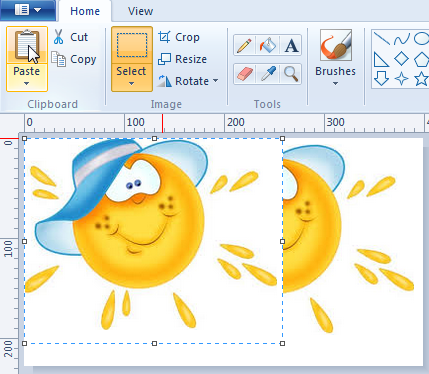This screenshot has width=429, height=374.
Task: Open the Paint file menu button
Action: [x=28, y=10]
